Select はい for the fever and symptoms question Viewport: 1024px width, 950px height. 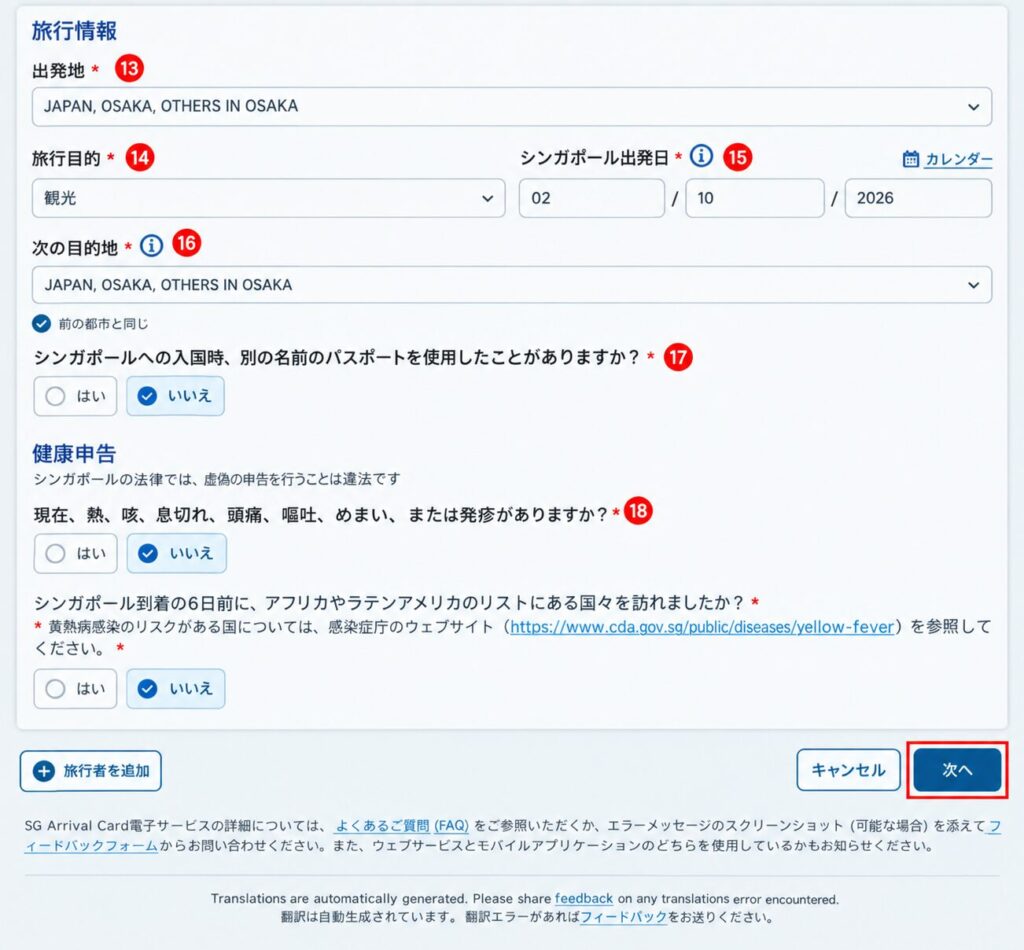75,554
